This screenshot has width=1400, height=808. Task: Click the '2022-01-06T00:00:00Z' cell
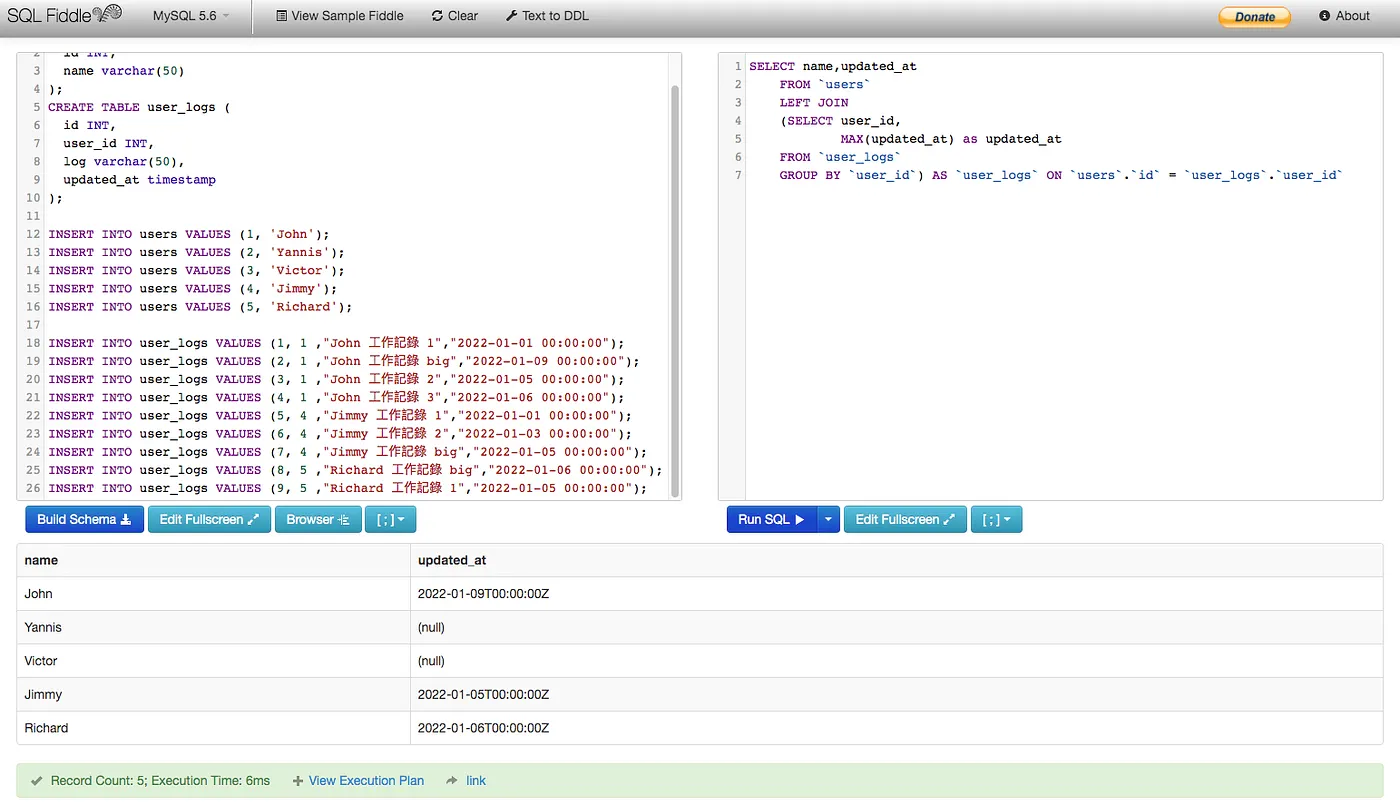(x=896, y=728)
